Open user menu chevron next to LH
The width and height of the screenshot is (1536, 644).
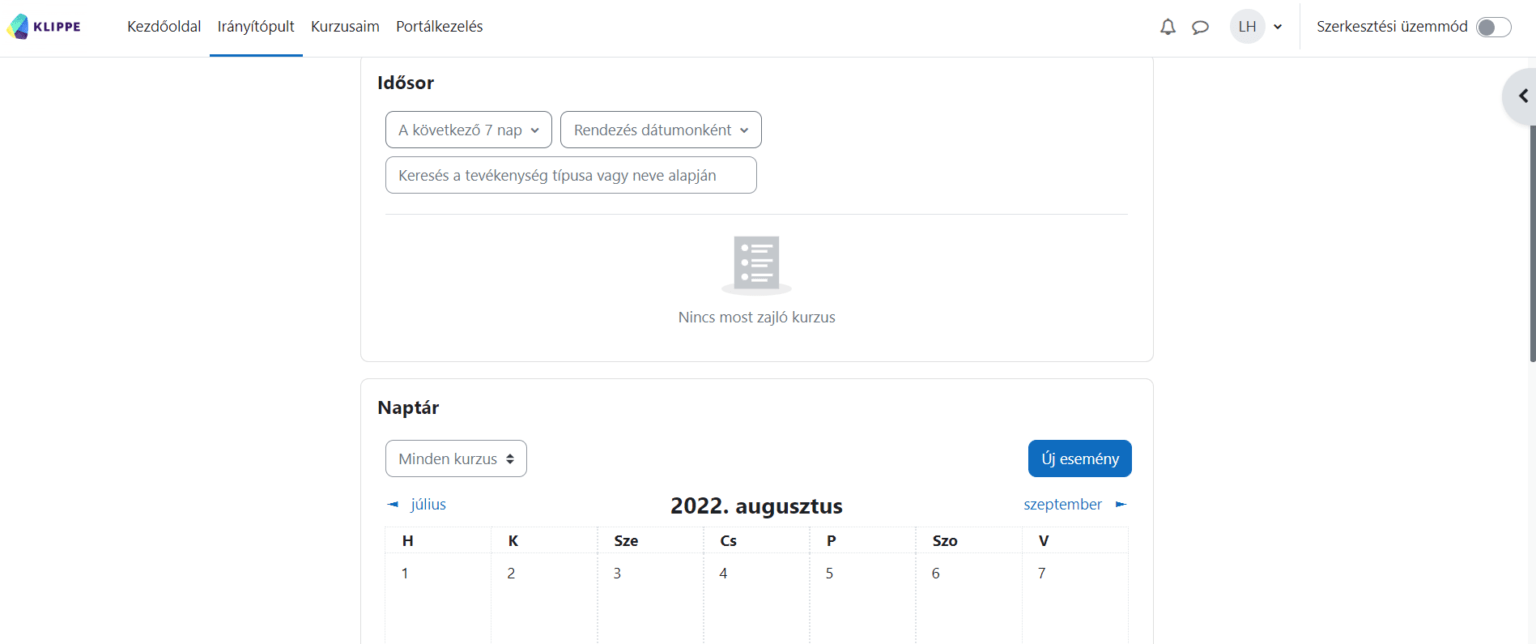point(1278,27)
